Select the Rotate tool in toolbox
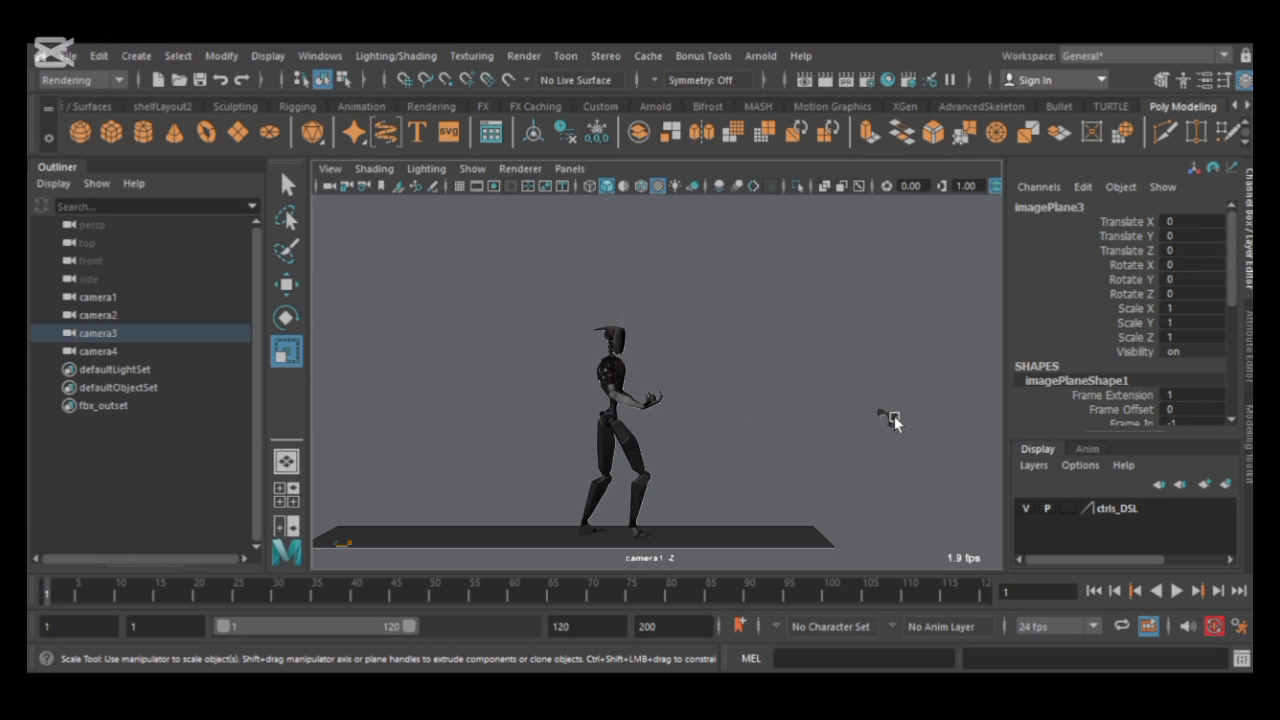The width and height of the screenshot is (1280, 720). pos(286,318)
